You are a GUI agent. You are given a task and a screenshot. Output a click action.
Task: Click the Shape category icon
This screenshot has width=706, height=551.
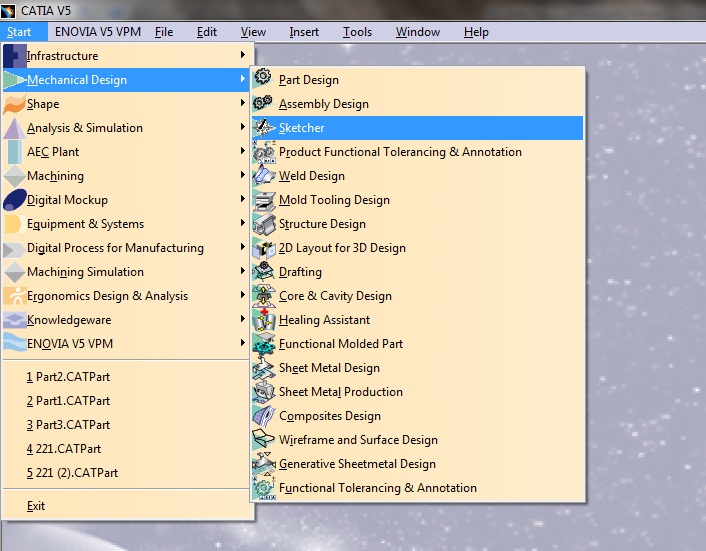click(x=14, y=104)
